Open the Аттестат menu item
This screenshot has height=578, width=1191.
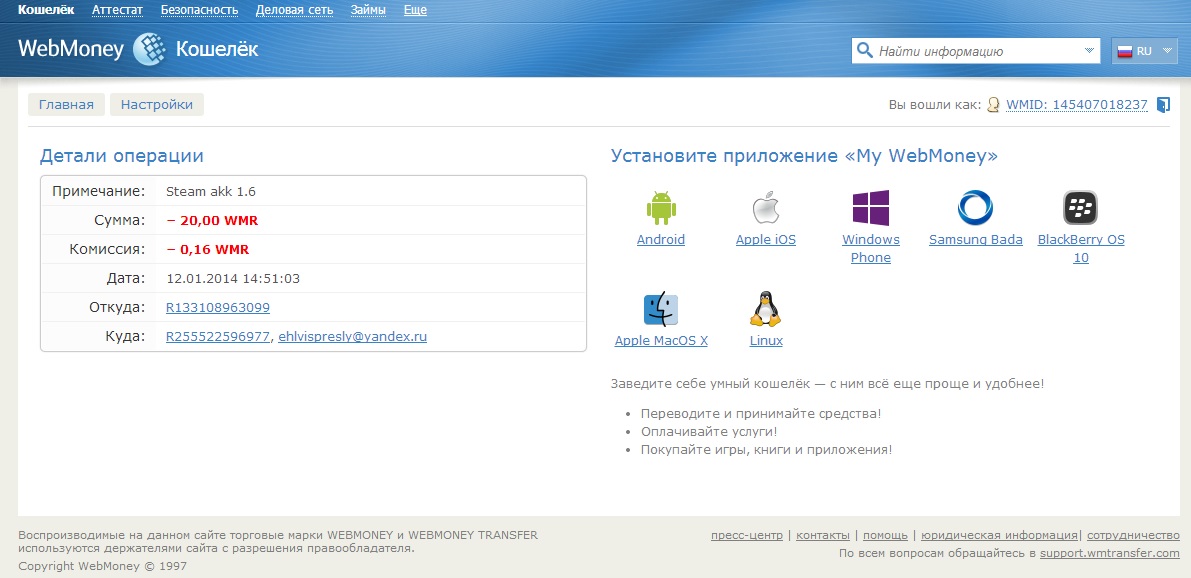click(117, 10)
